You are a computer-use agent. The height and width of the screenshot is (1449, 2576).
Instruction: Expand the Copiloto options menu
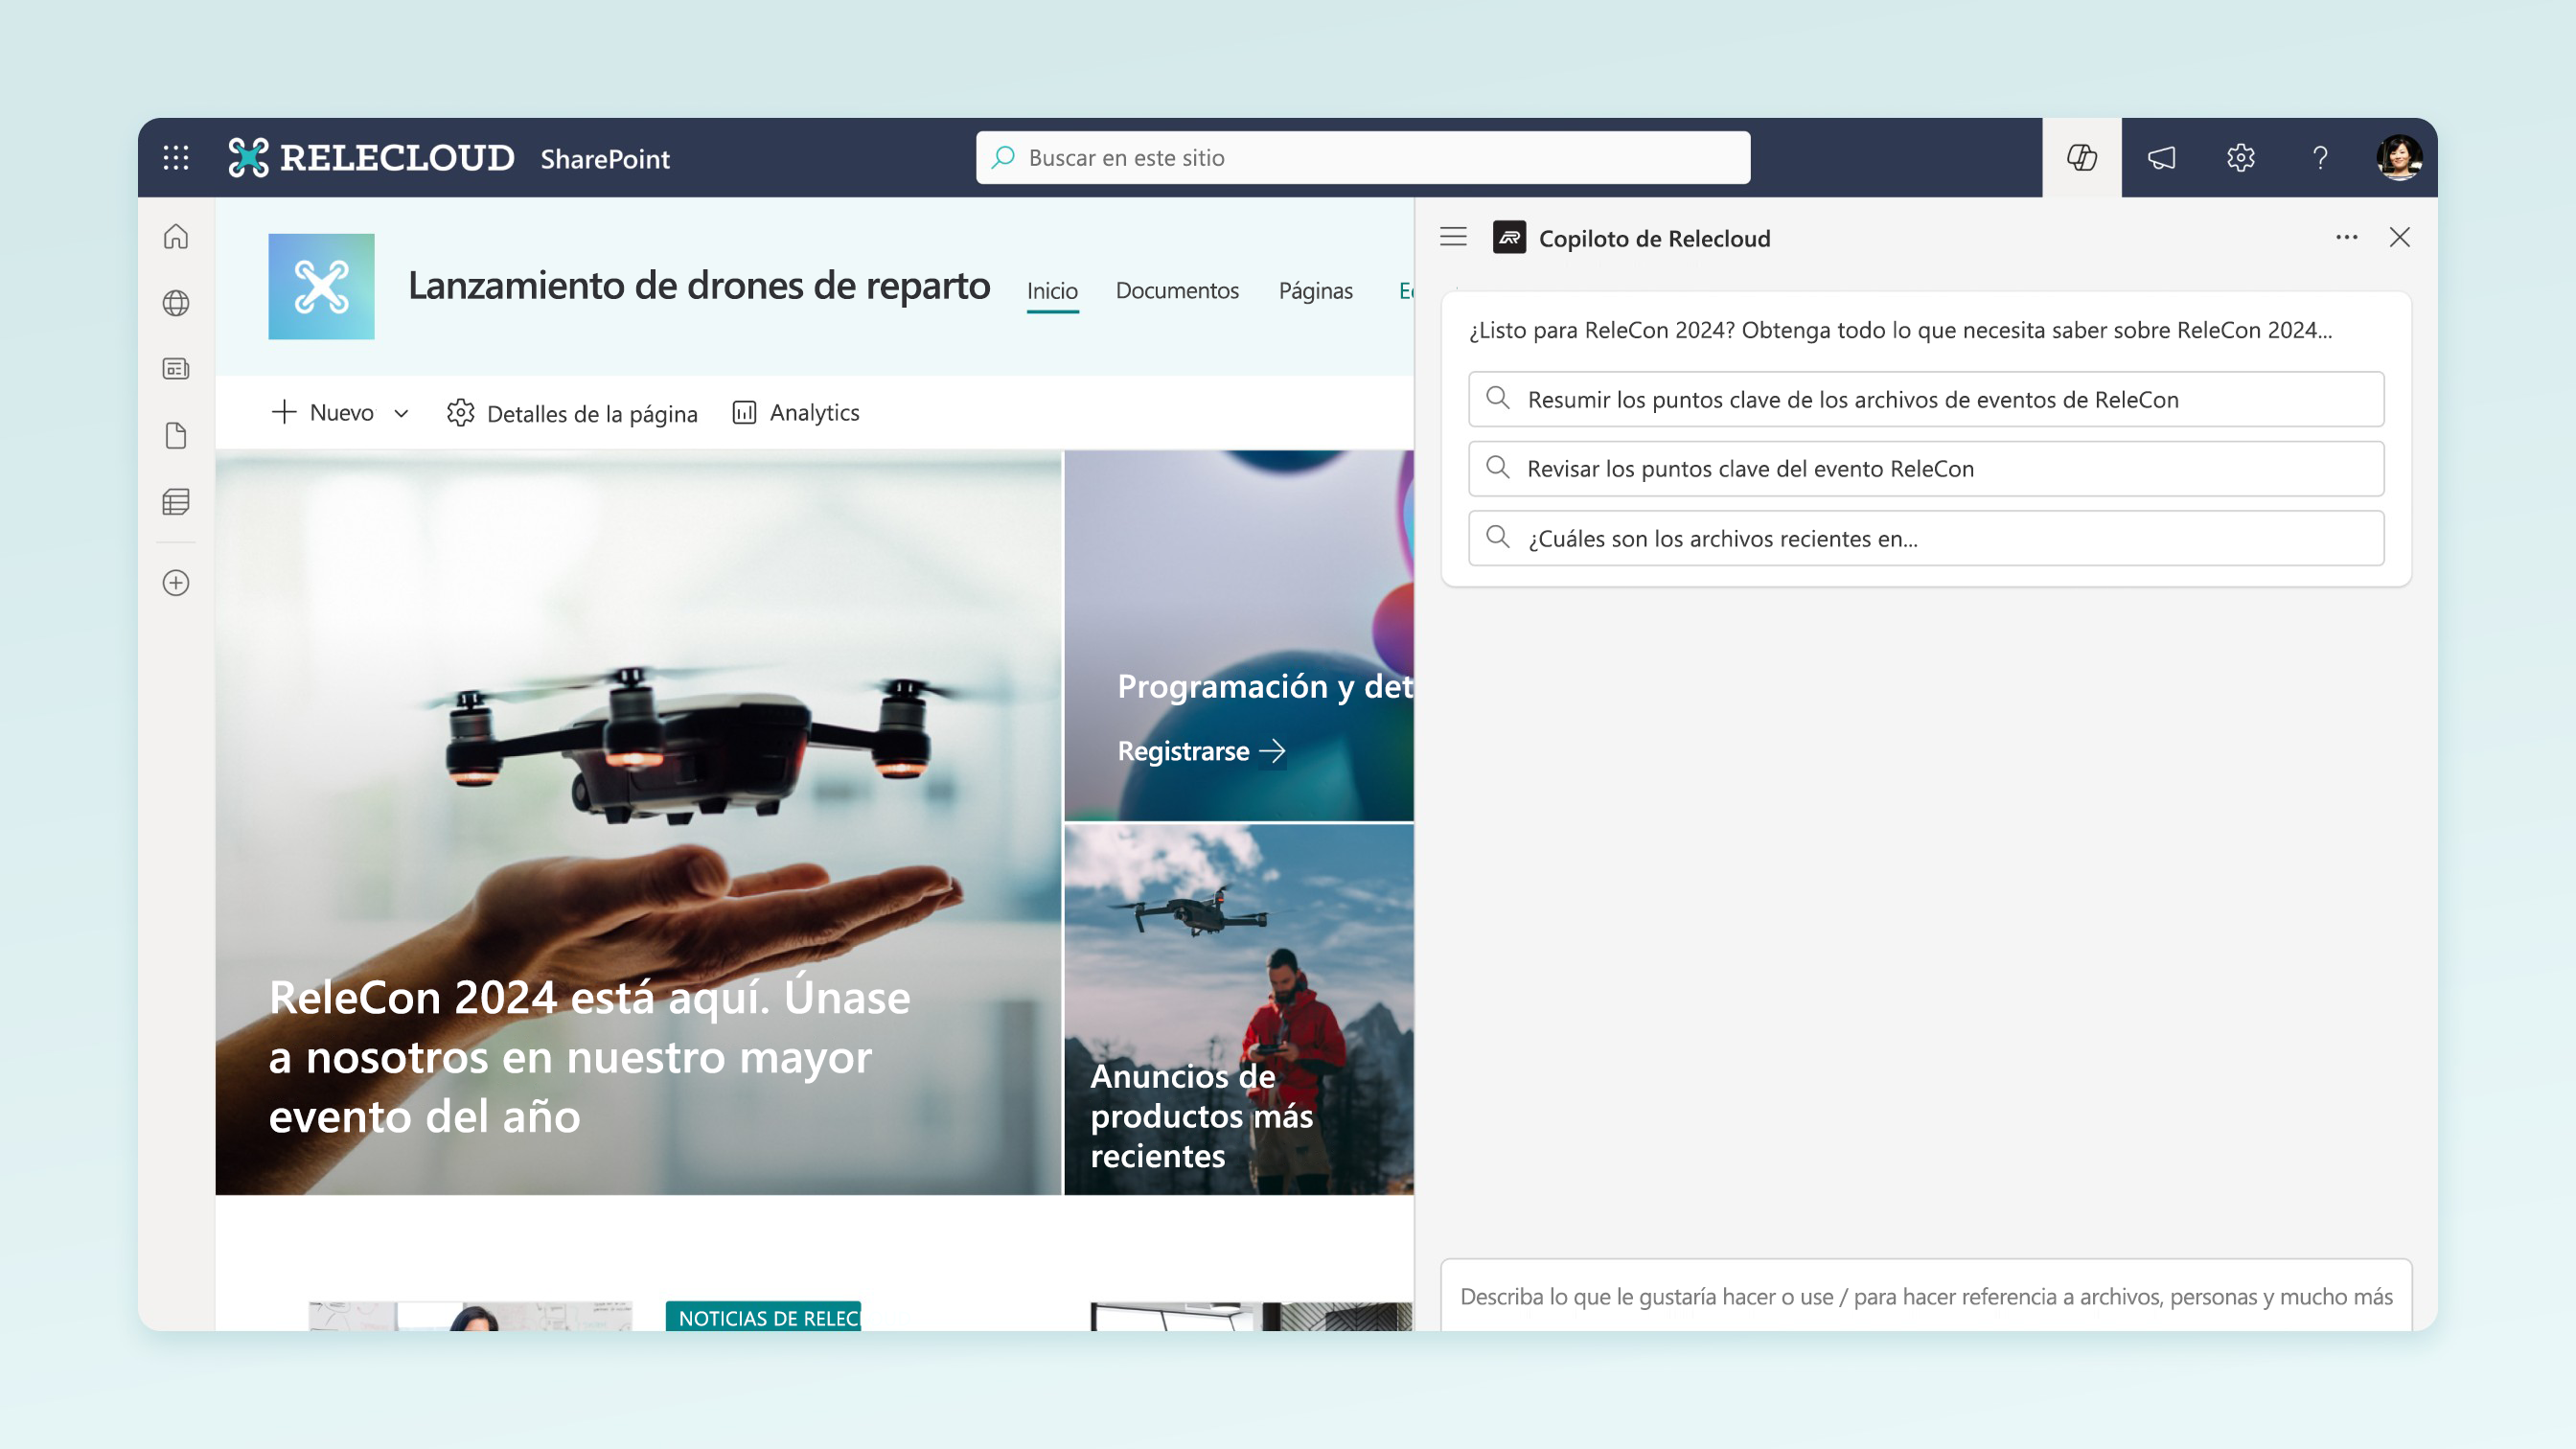click(2346, 236)
